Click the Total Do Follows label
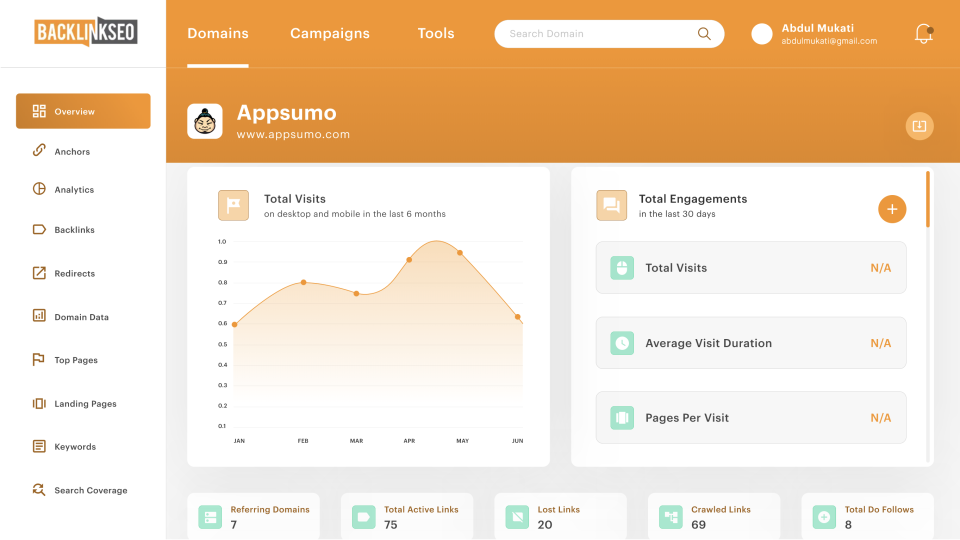 [879, 509]
